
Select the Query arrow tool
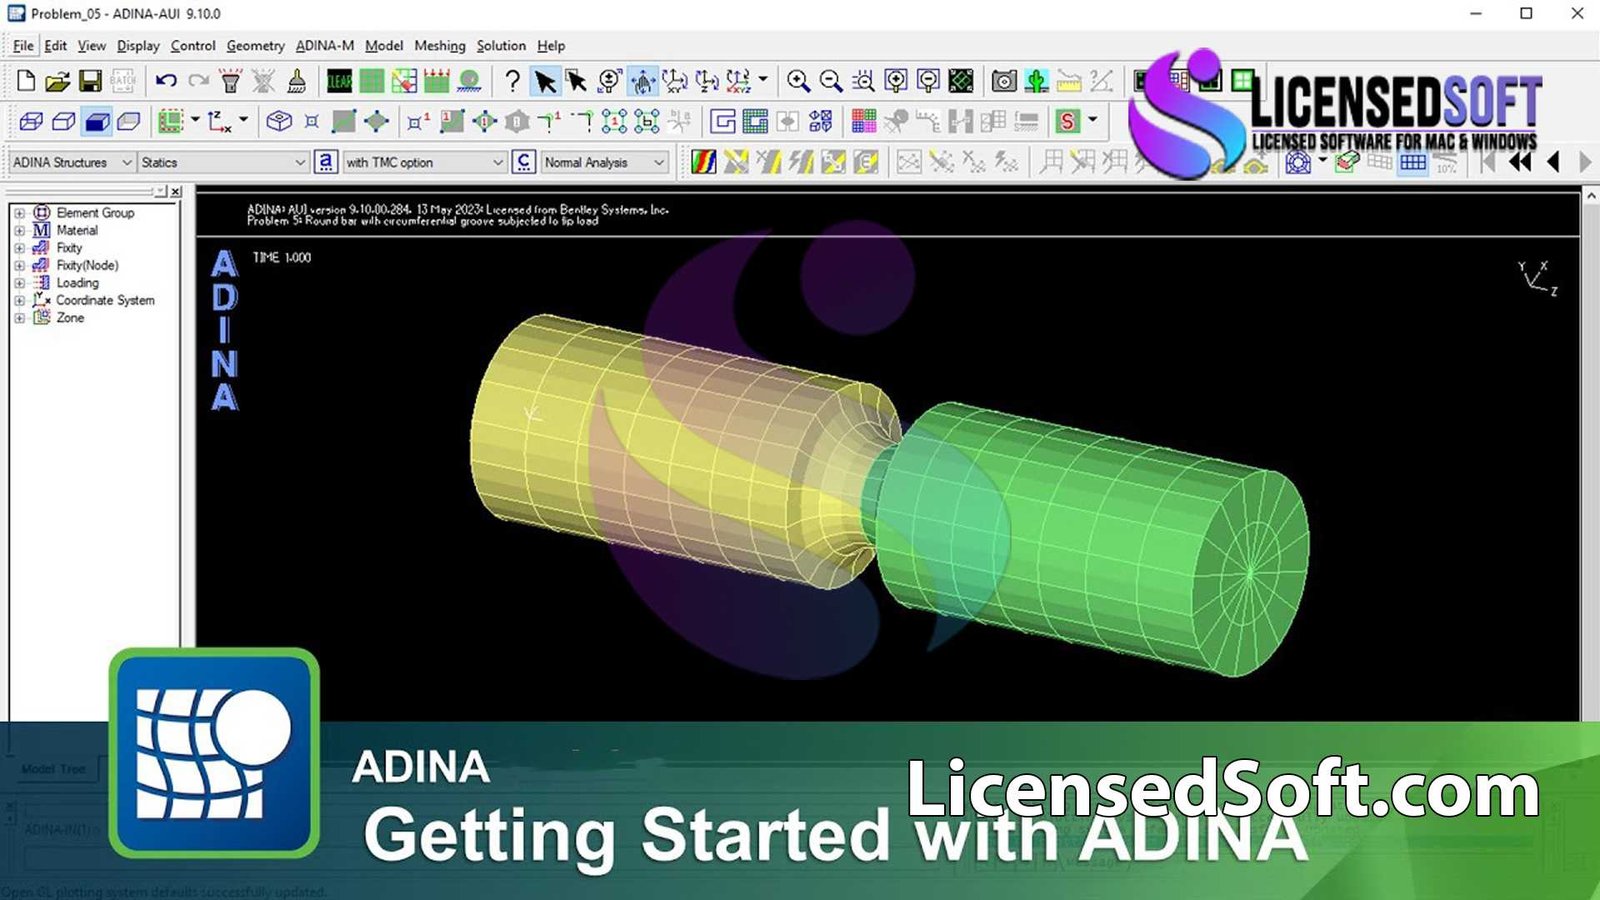[x=577, y=81]
